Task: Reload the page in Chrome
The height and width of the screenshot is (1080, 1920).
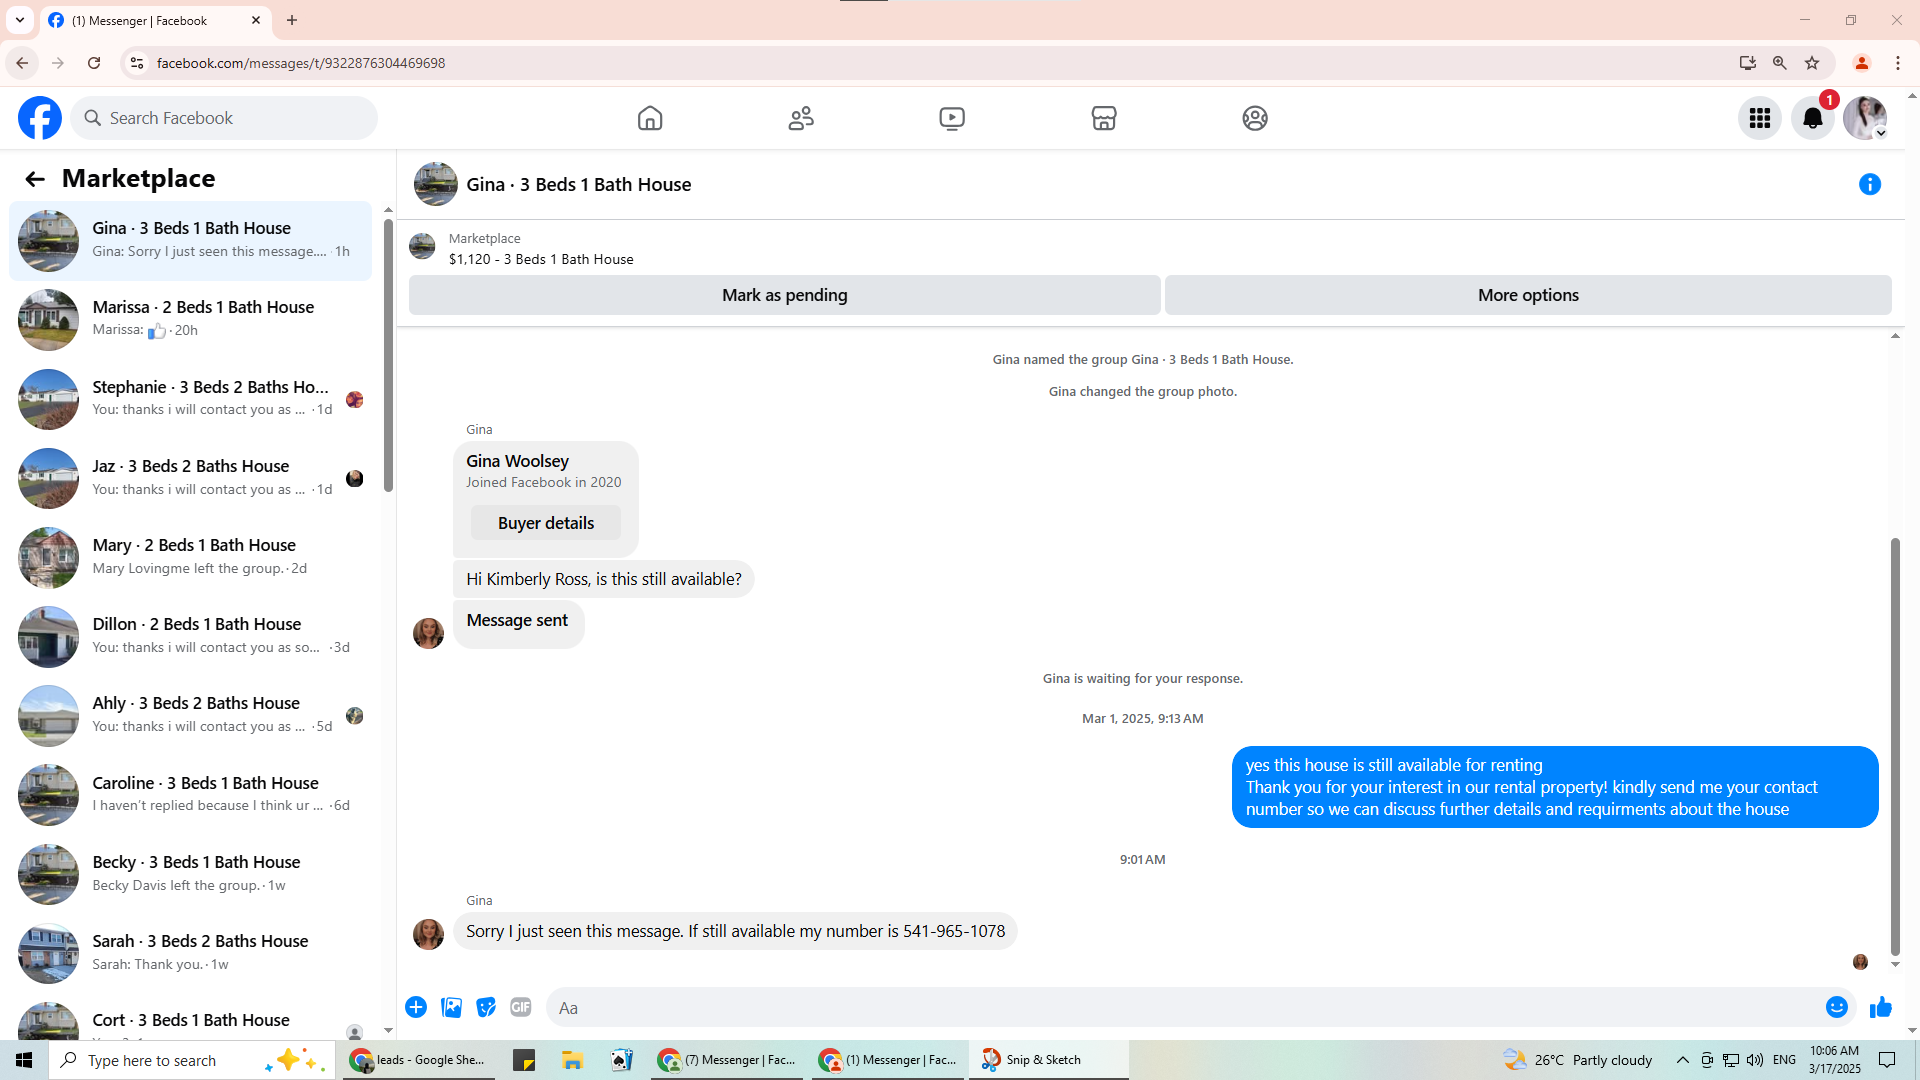Action: pos(94,63)
